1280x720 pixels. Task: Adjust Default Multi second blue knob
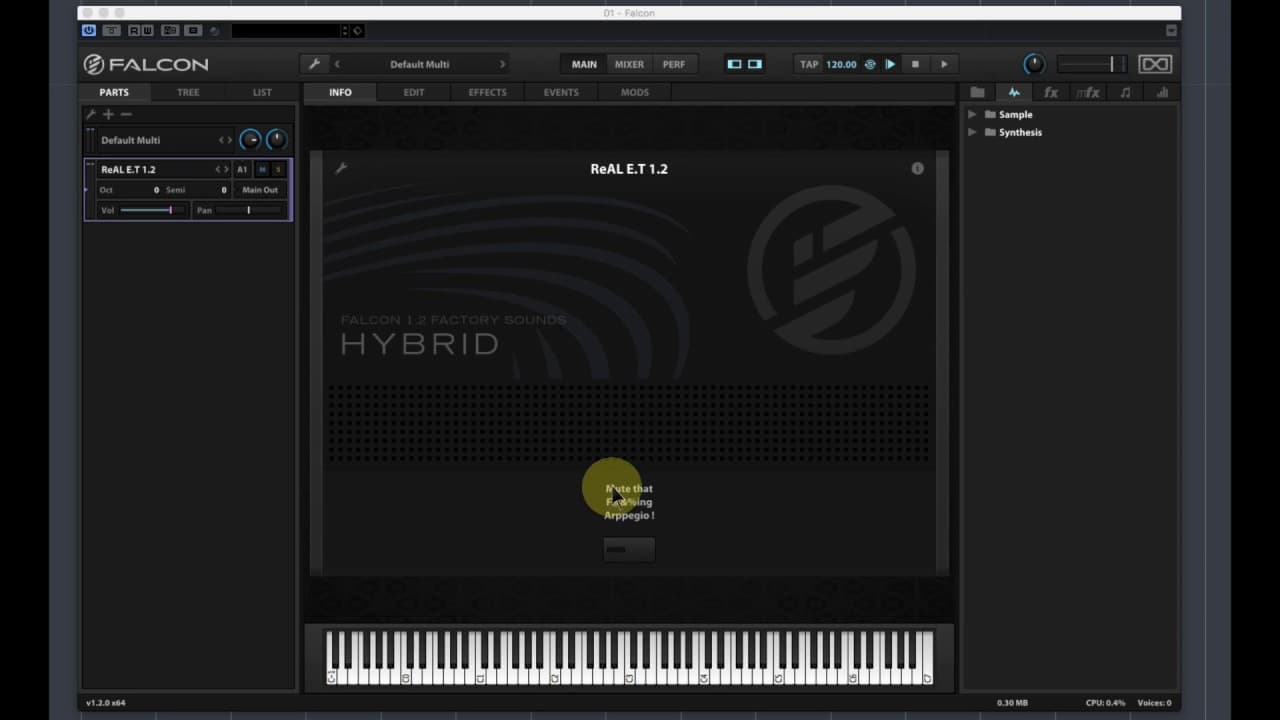277,140
